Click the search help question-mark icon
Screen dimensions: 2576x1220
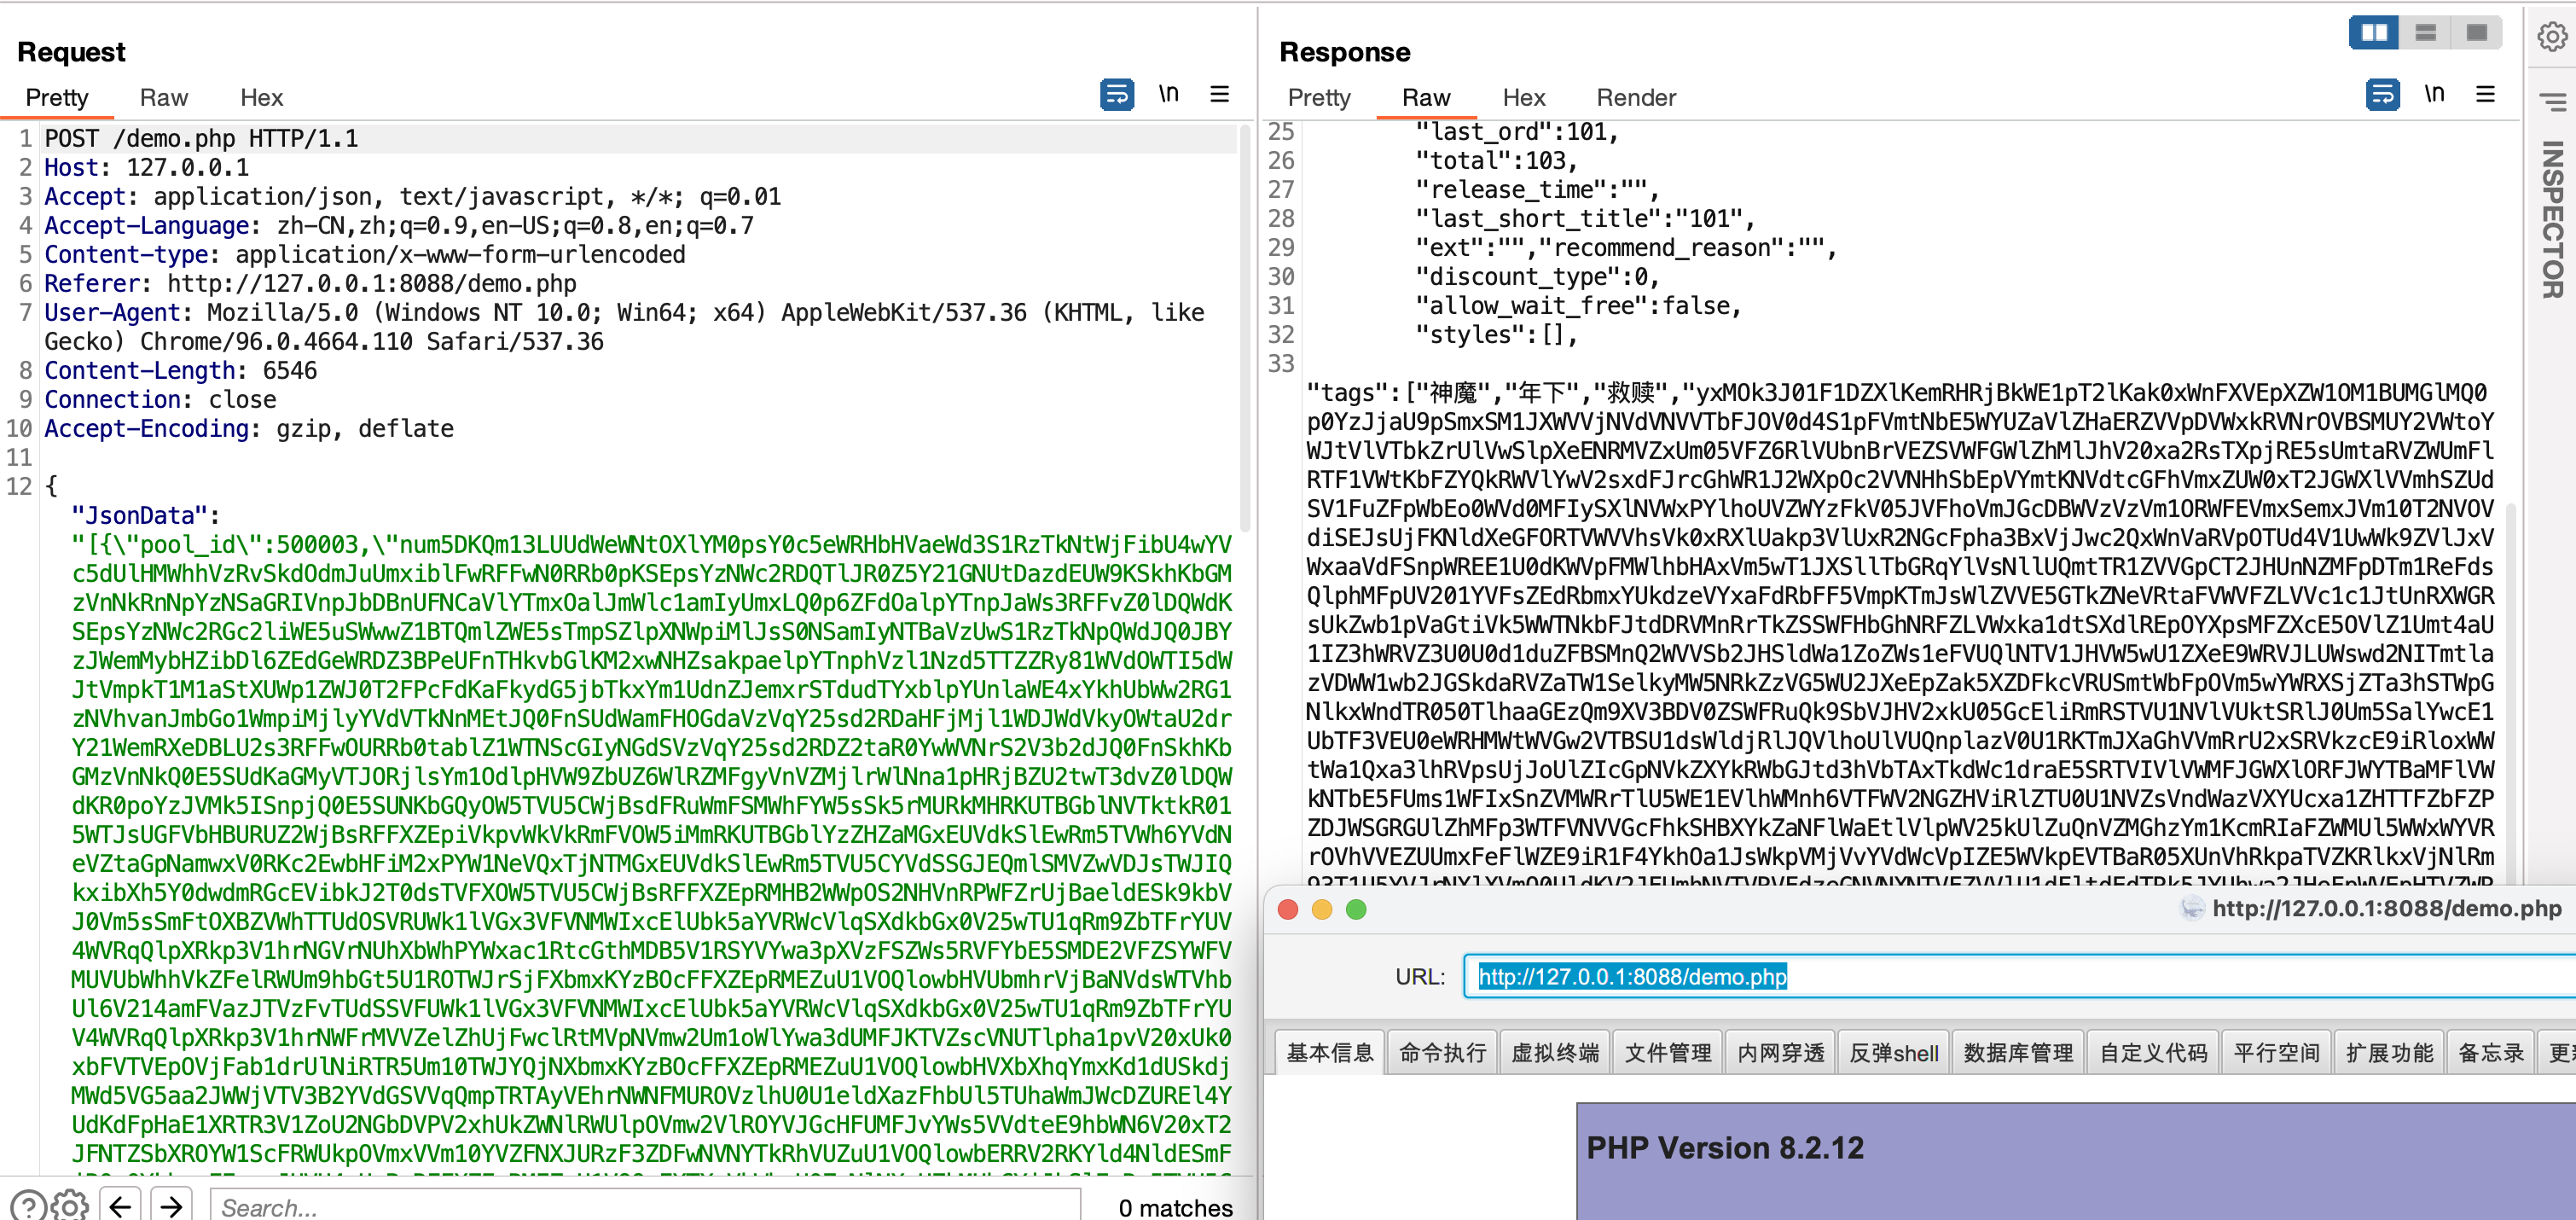point(28,1205)
